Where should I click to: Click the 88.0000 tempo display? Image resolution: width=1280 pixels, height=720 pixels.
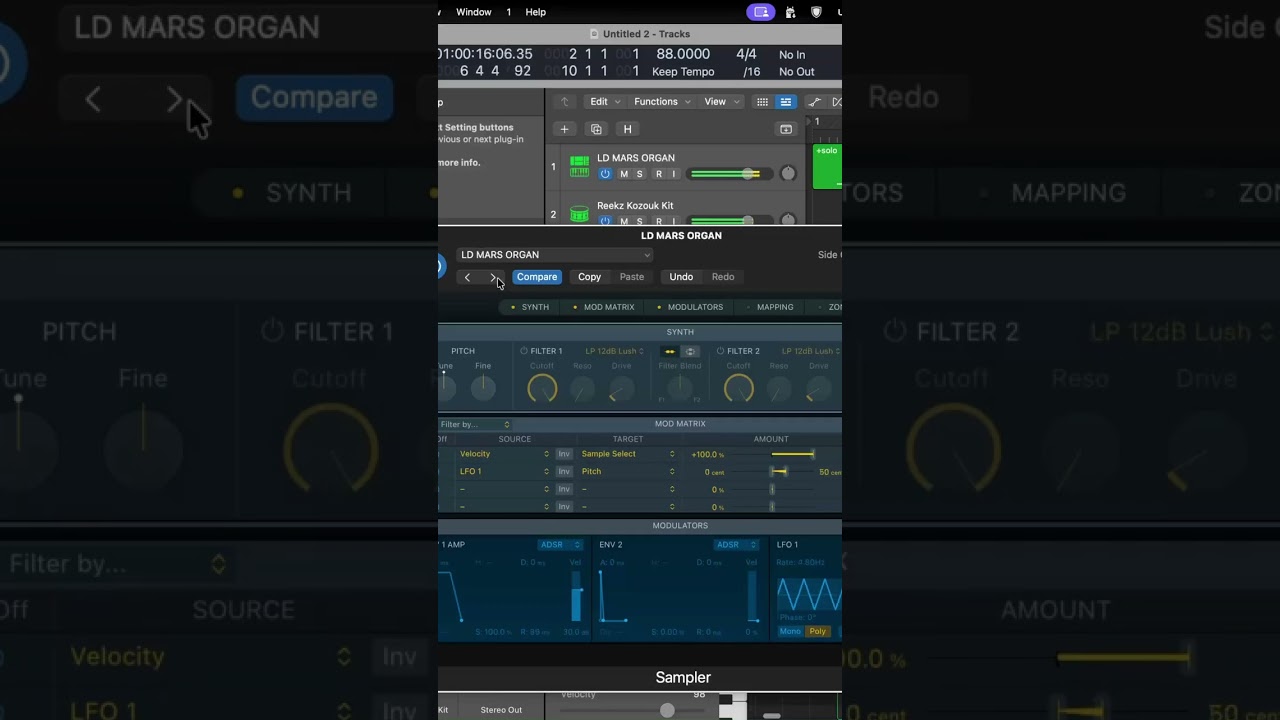[683, 54]
